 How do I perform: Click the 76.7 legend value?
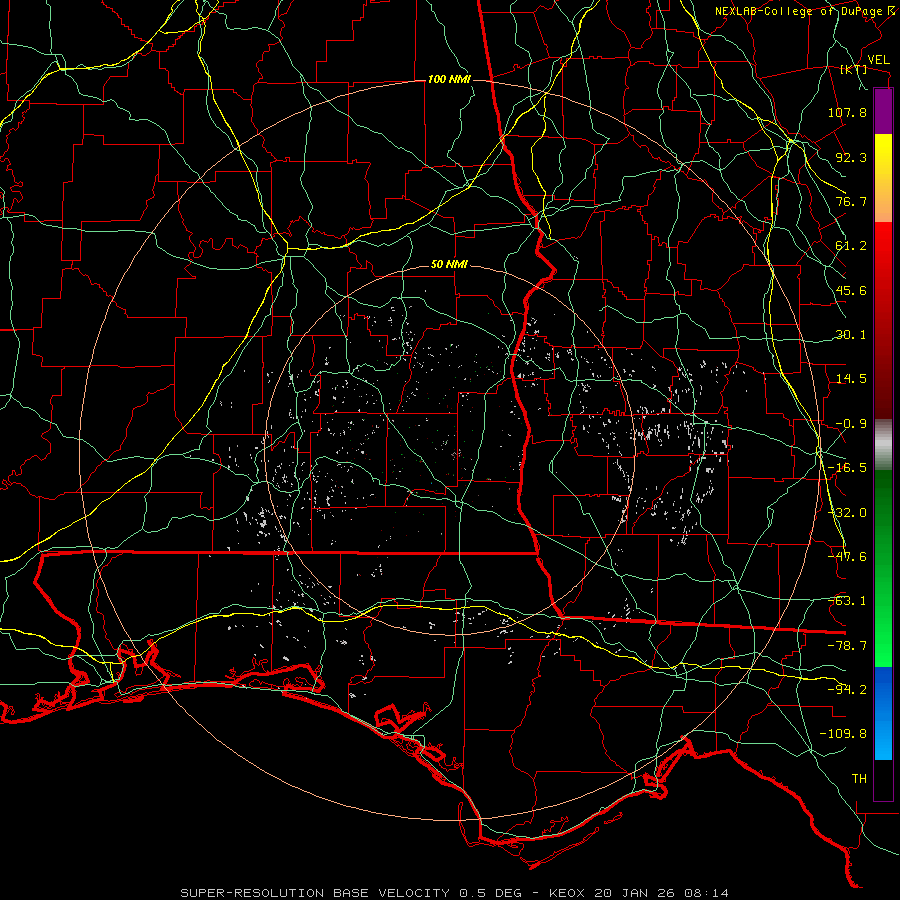tap(851, 201)
